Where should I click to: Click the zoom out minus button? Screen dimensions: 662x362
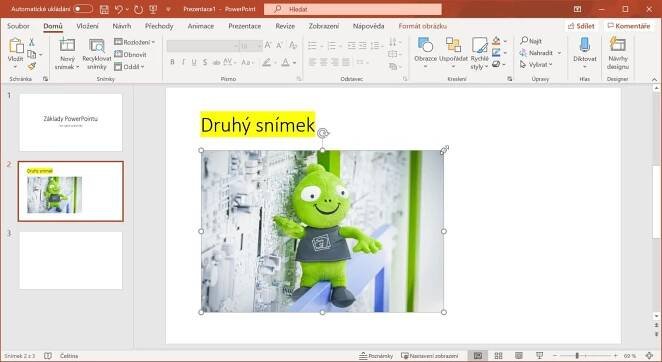click(555, 356)
